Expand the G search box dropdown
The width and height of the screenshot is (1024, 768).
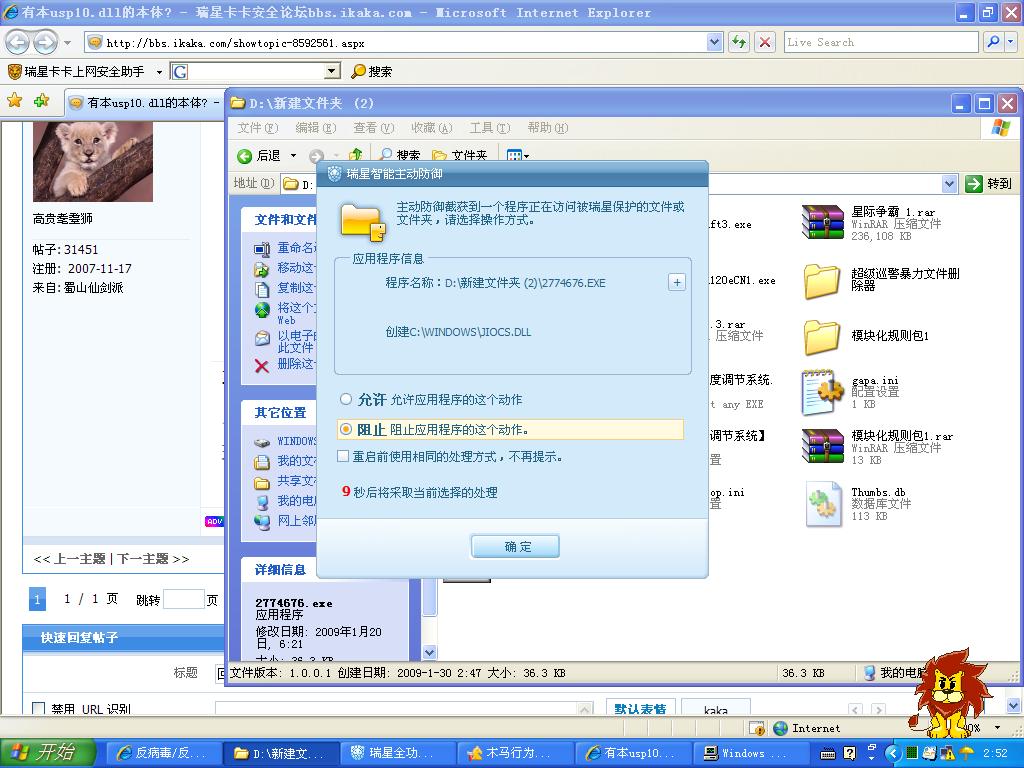(332, 71)
